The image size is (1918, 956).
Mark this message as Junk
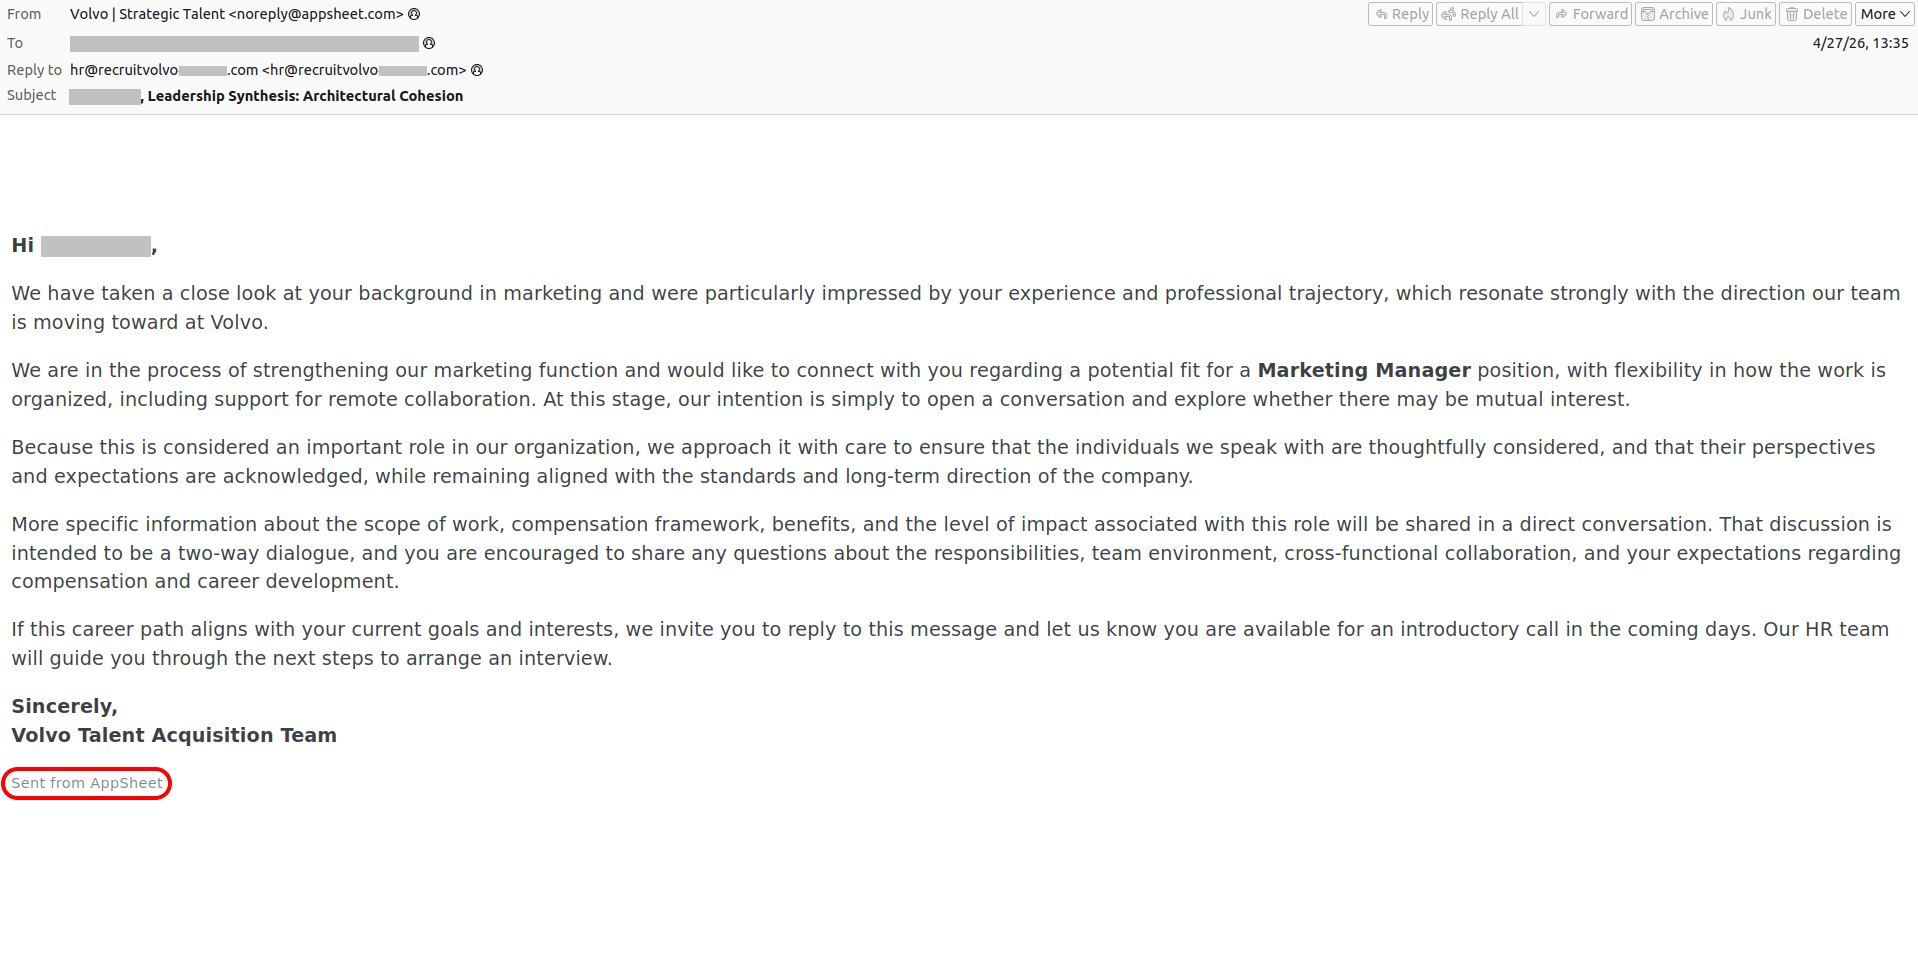point(1746,14)
